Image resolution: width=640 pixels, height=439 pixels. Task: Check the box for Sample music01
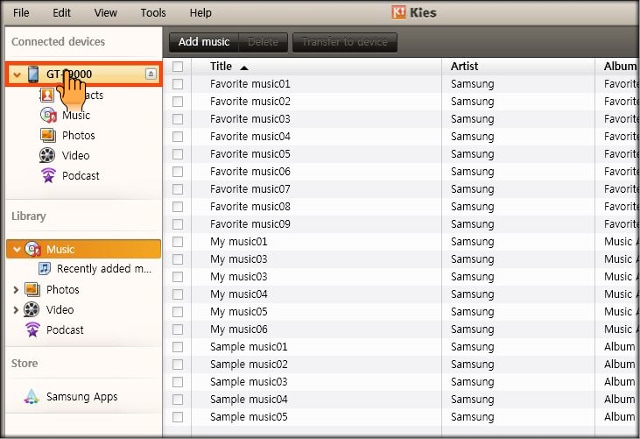click(178, 347)
